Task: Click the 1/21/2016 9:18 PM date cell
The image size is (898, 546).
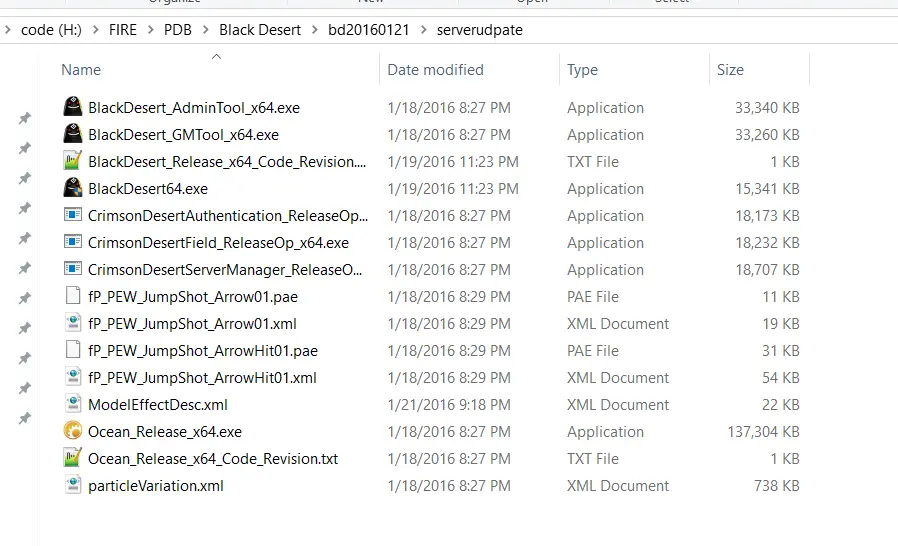Action: [448, 404]
